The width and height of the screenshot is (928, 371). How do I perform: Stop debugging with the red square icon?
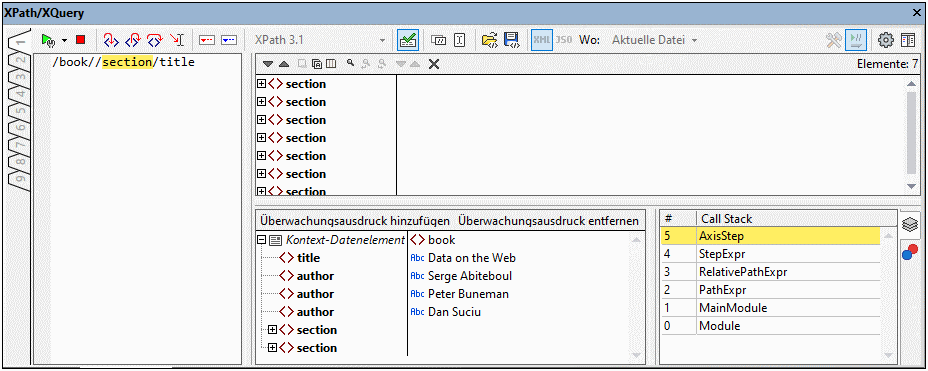pos(80,40)
